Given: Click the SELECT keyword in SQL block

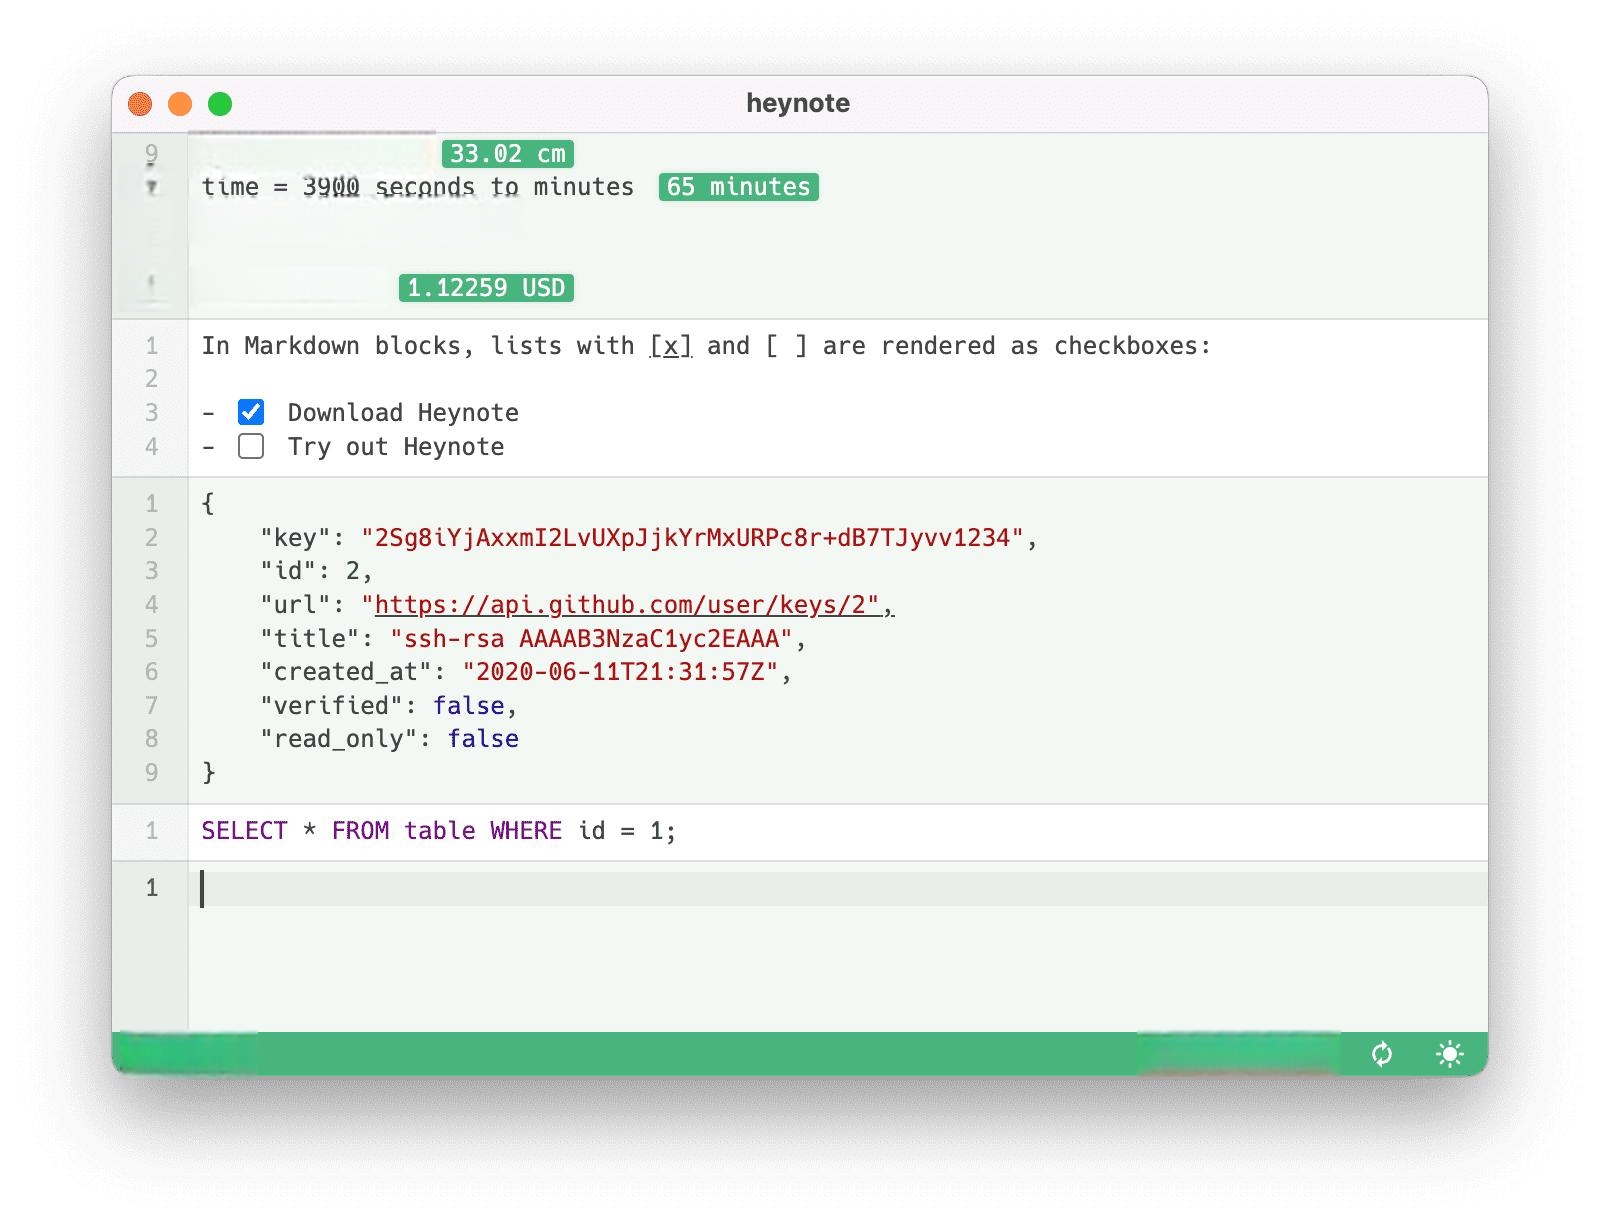Looking at the screenshot, I should pos(245,831).
